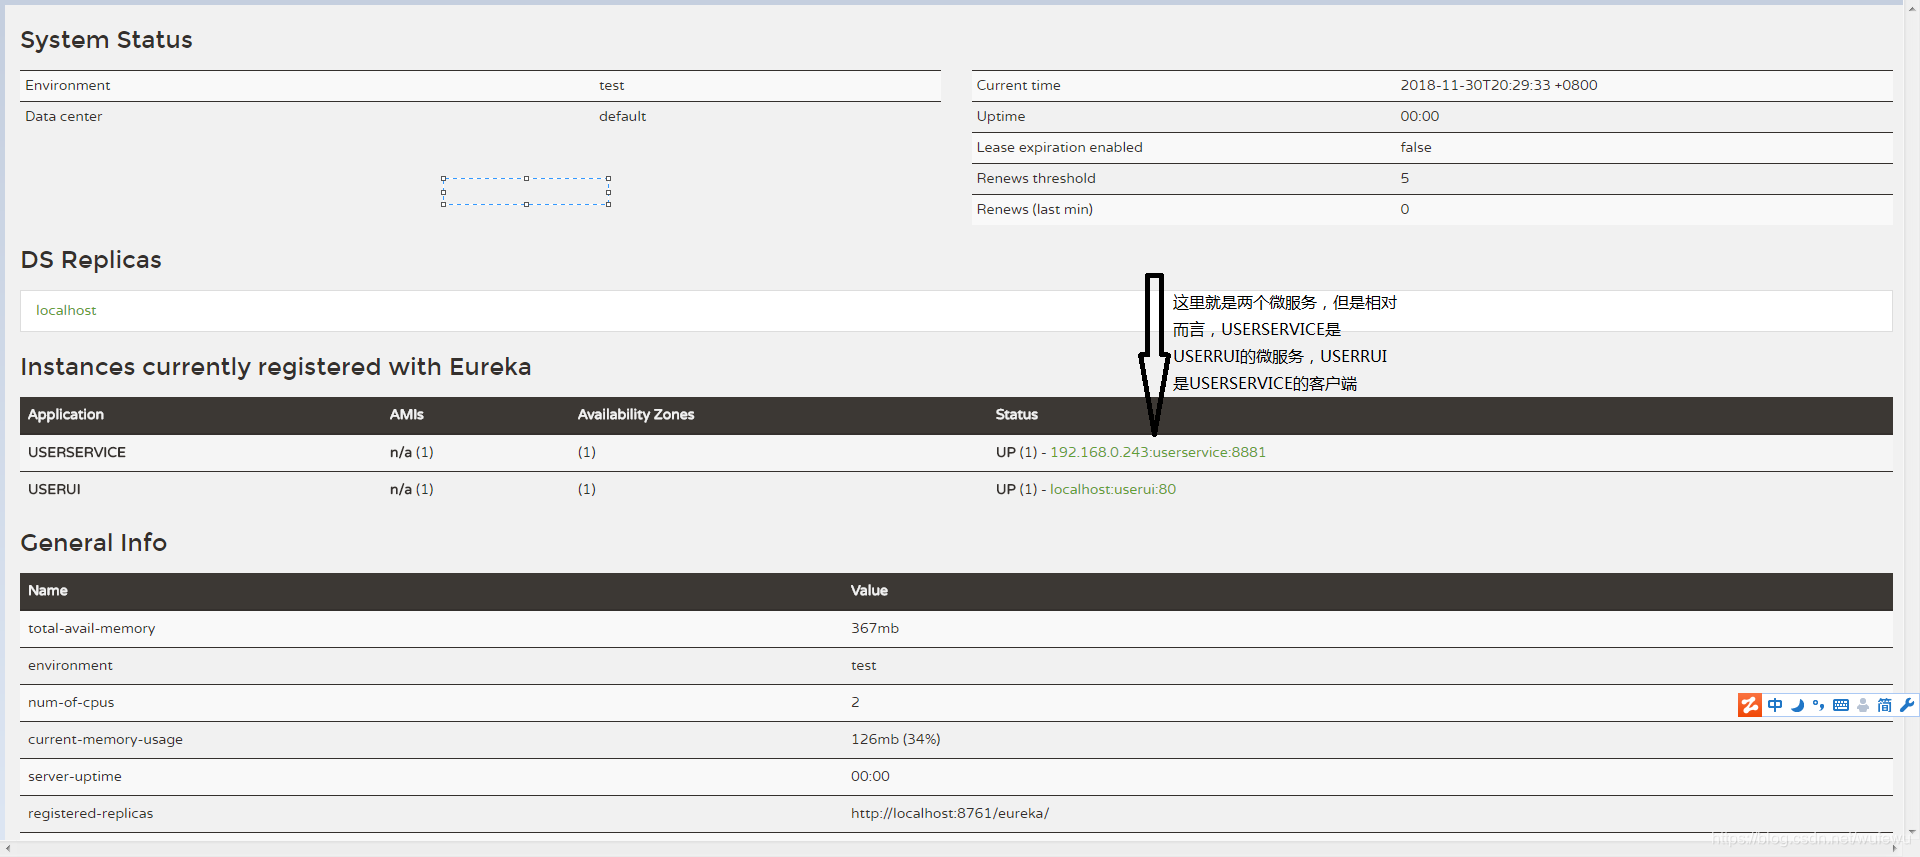Viewport: 1920px width, 857px height.
Task: Select the 367mb memory value
Action: pyautogui.click(x=875, y=628)
